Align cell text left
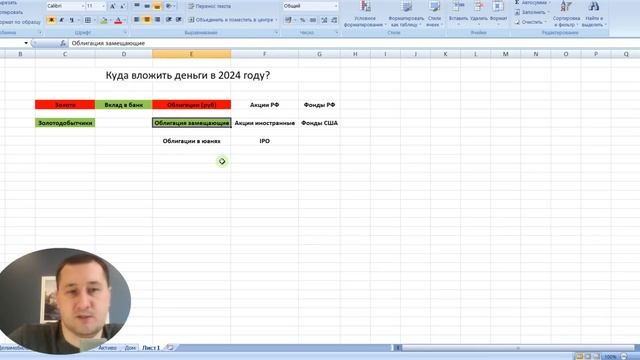The width and height of the screenshot is (640, 360). pos(137,20)
